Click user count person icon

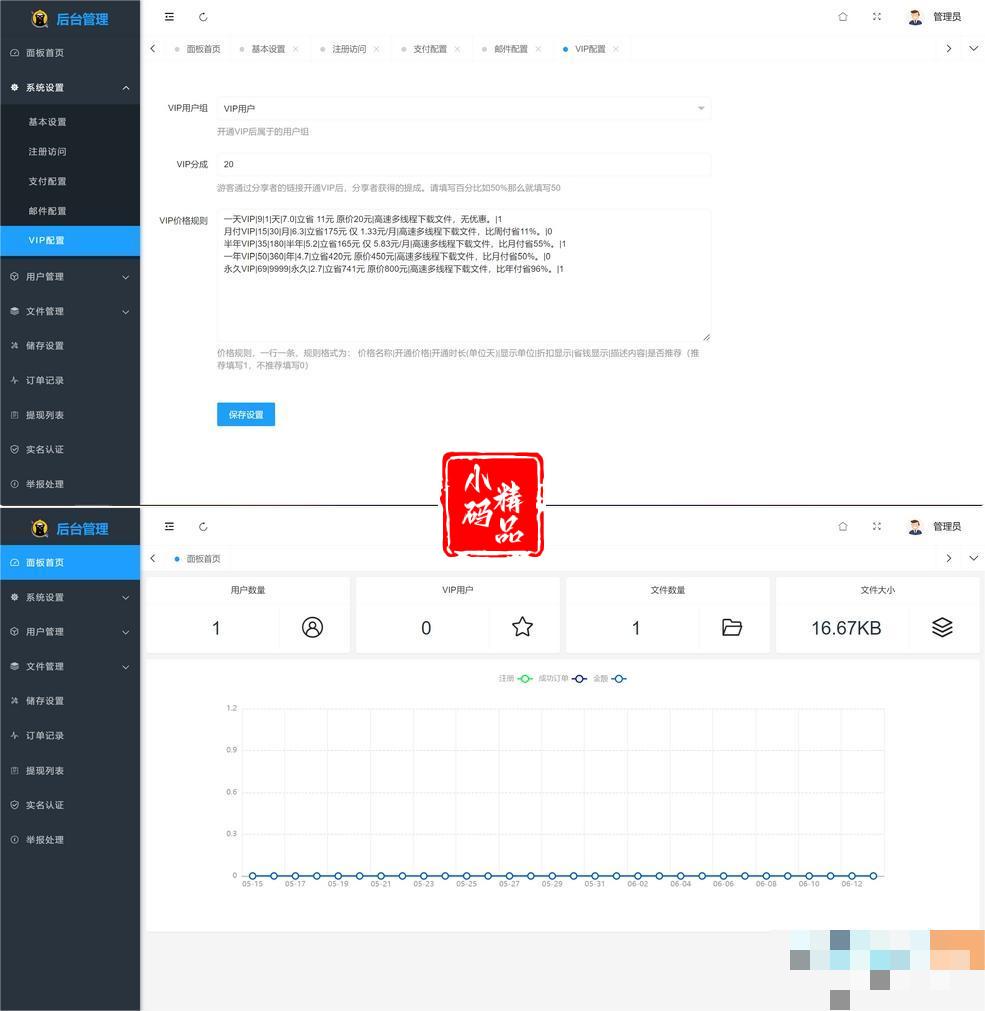click(x=313, y=627)
